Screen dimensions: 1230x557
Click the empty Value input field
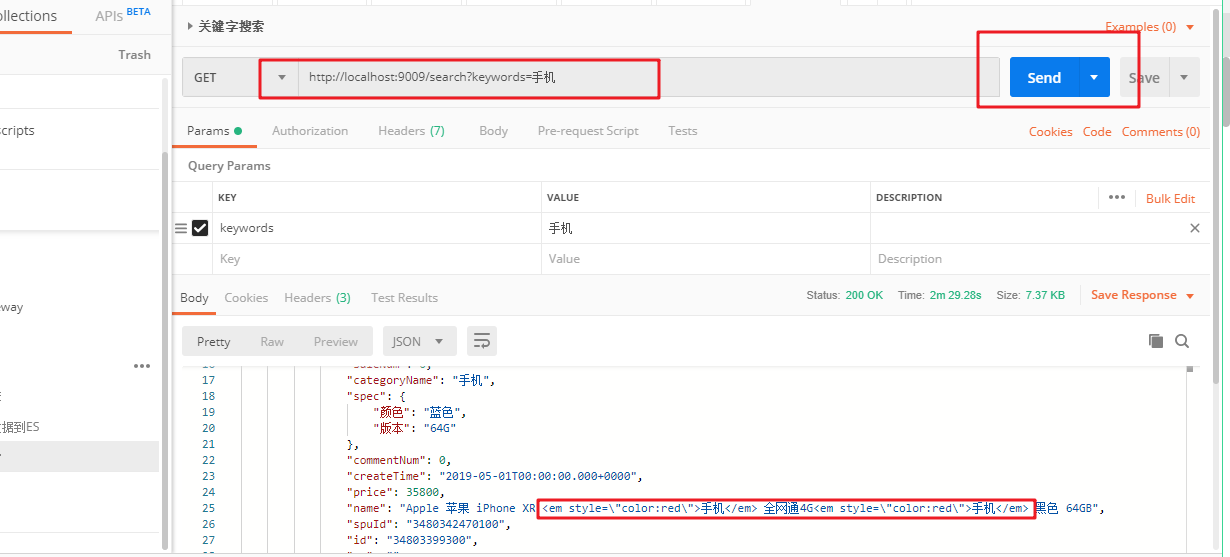706,259
